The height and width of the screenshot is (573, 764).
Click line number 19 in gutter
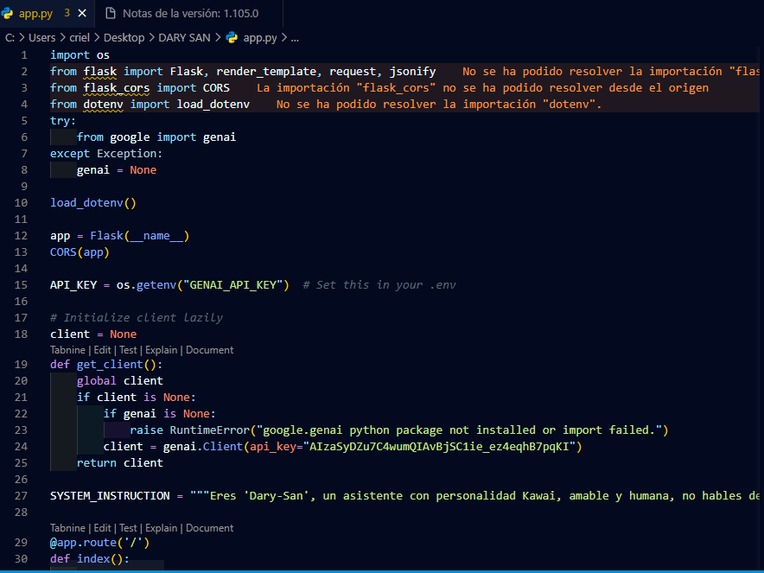pyautogui.click(x=21, y=364)
